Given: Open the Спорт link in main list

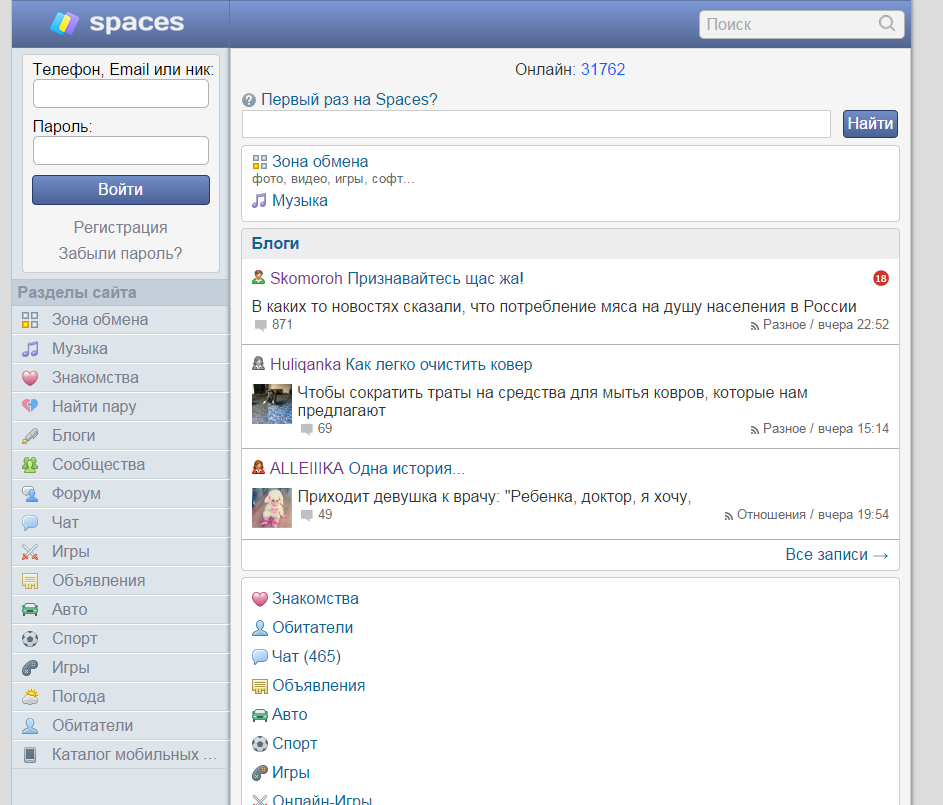Looking at the screenshot, I should 295,744.
